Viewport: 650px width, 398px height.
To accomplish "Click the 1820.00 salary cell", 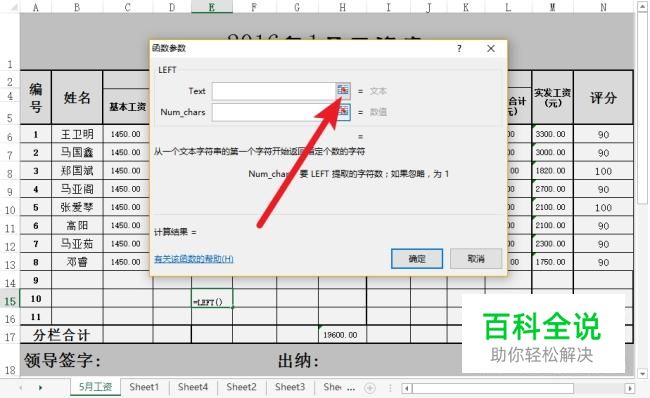I will [x=552, y=170].
